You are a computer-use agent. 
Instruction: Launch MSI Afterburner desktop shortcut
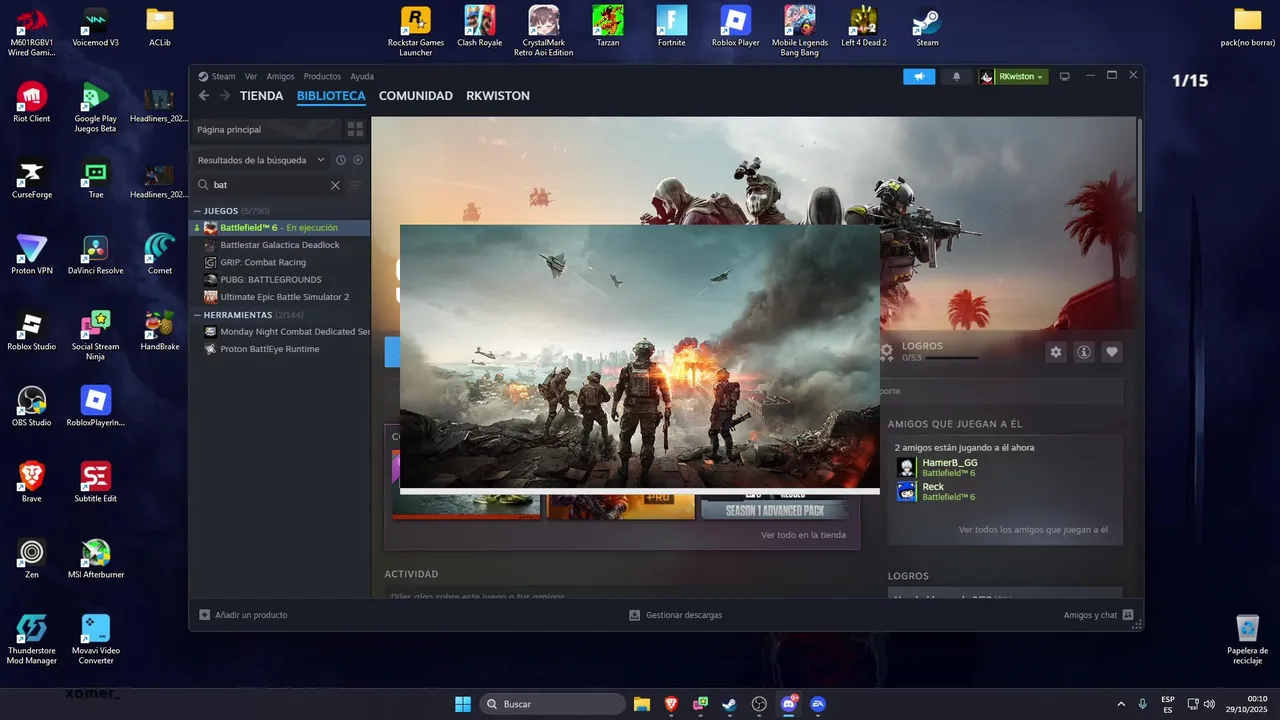pos(96,559)
